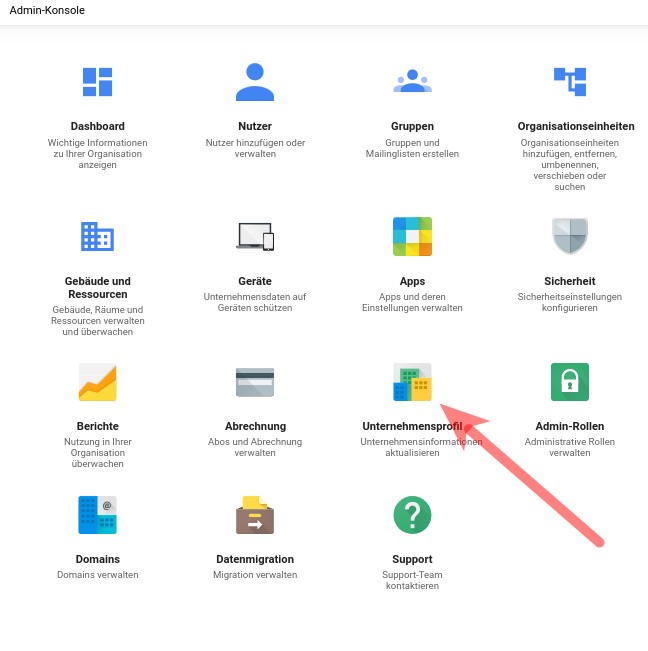Select the Organisationseinheiten hierarchy icon

click(570, 81)
